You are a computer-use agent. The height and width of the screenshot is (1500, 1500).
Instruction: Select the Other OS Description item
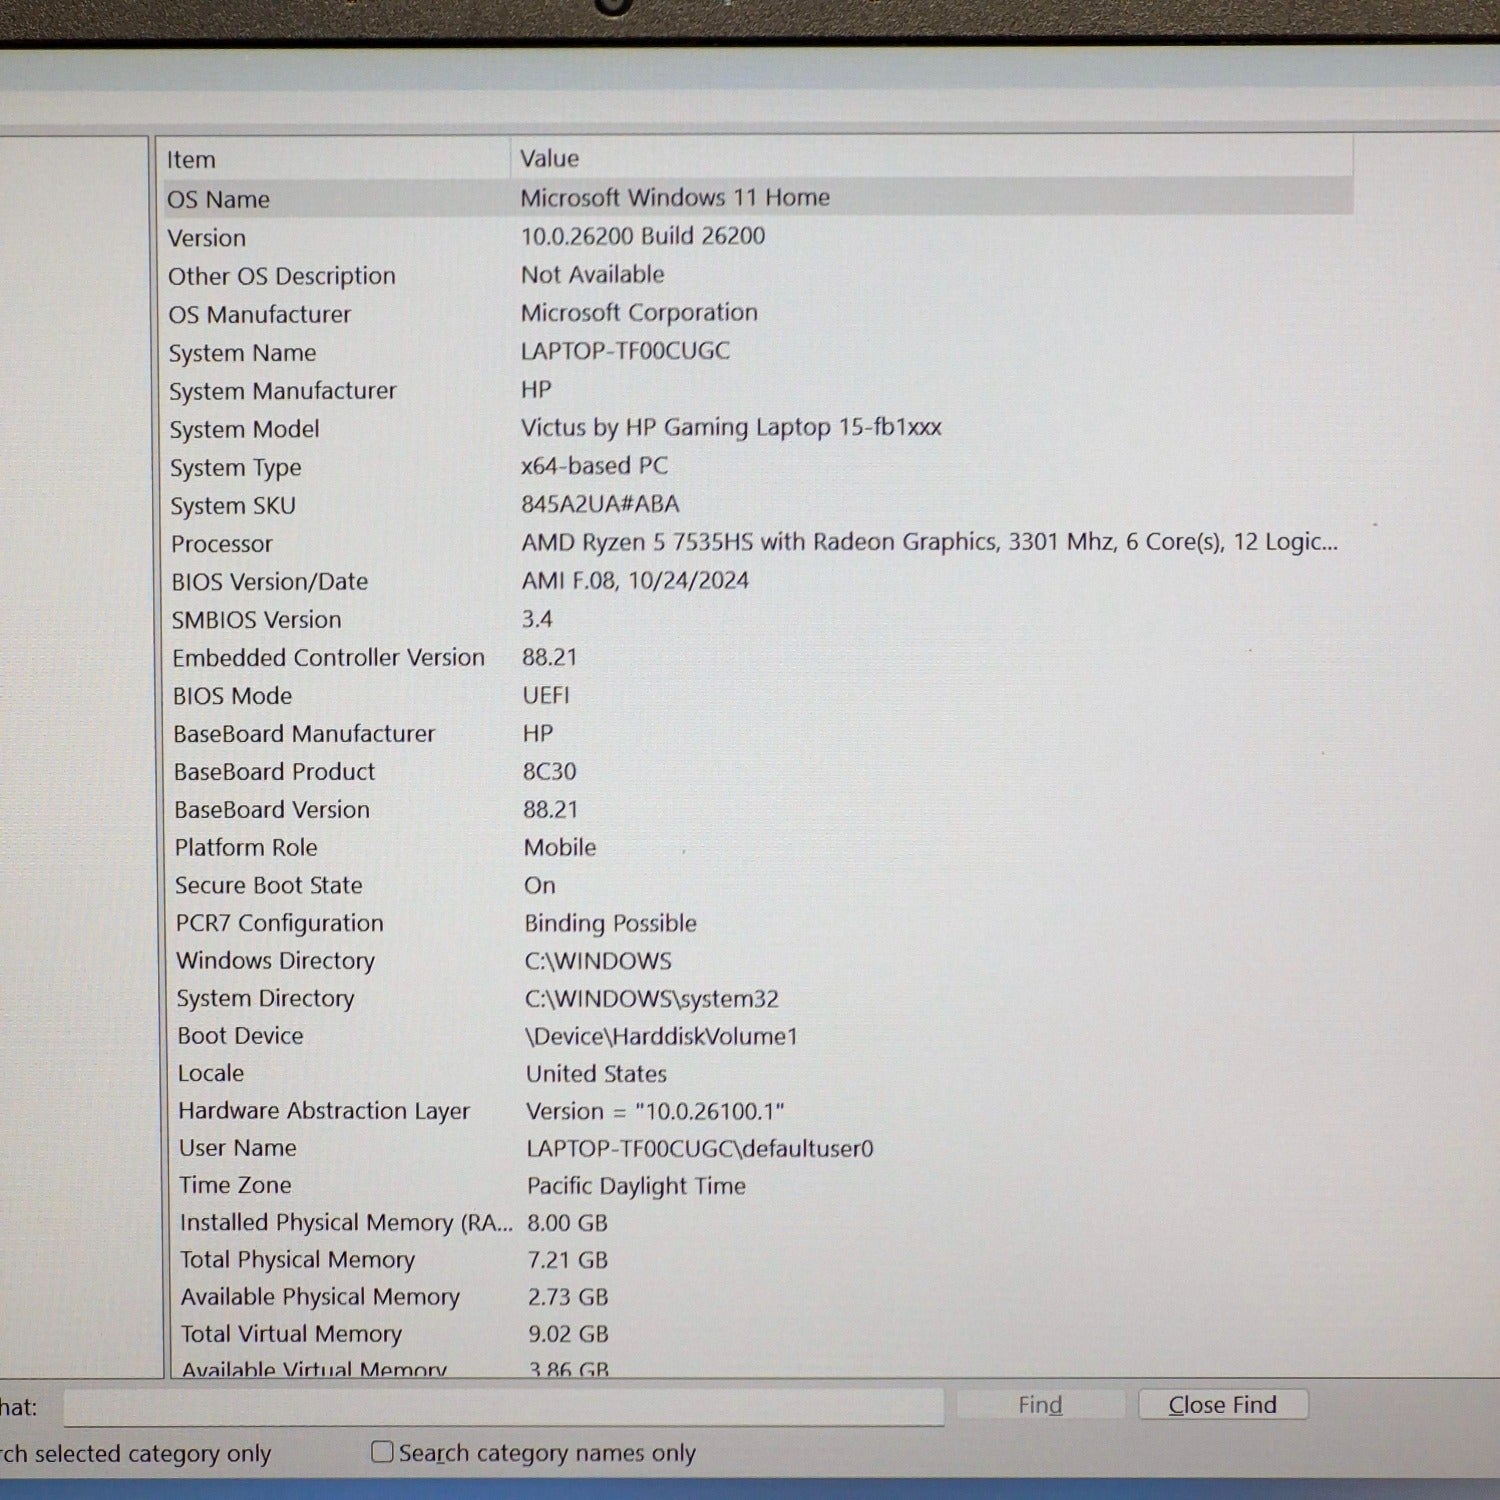pos(282,276)
